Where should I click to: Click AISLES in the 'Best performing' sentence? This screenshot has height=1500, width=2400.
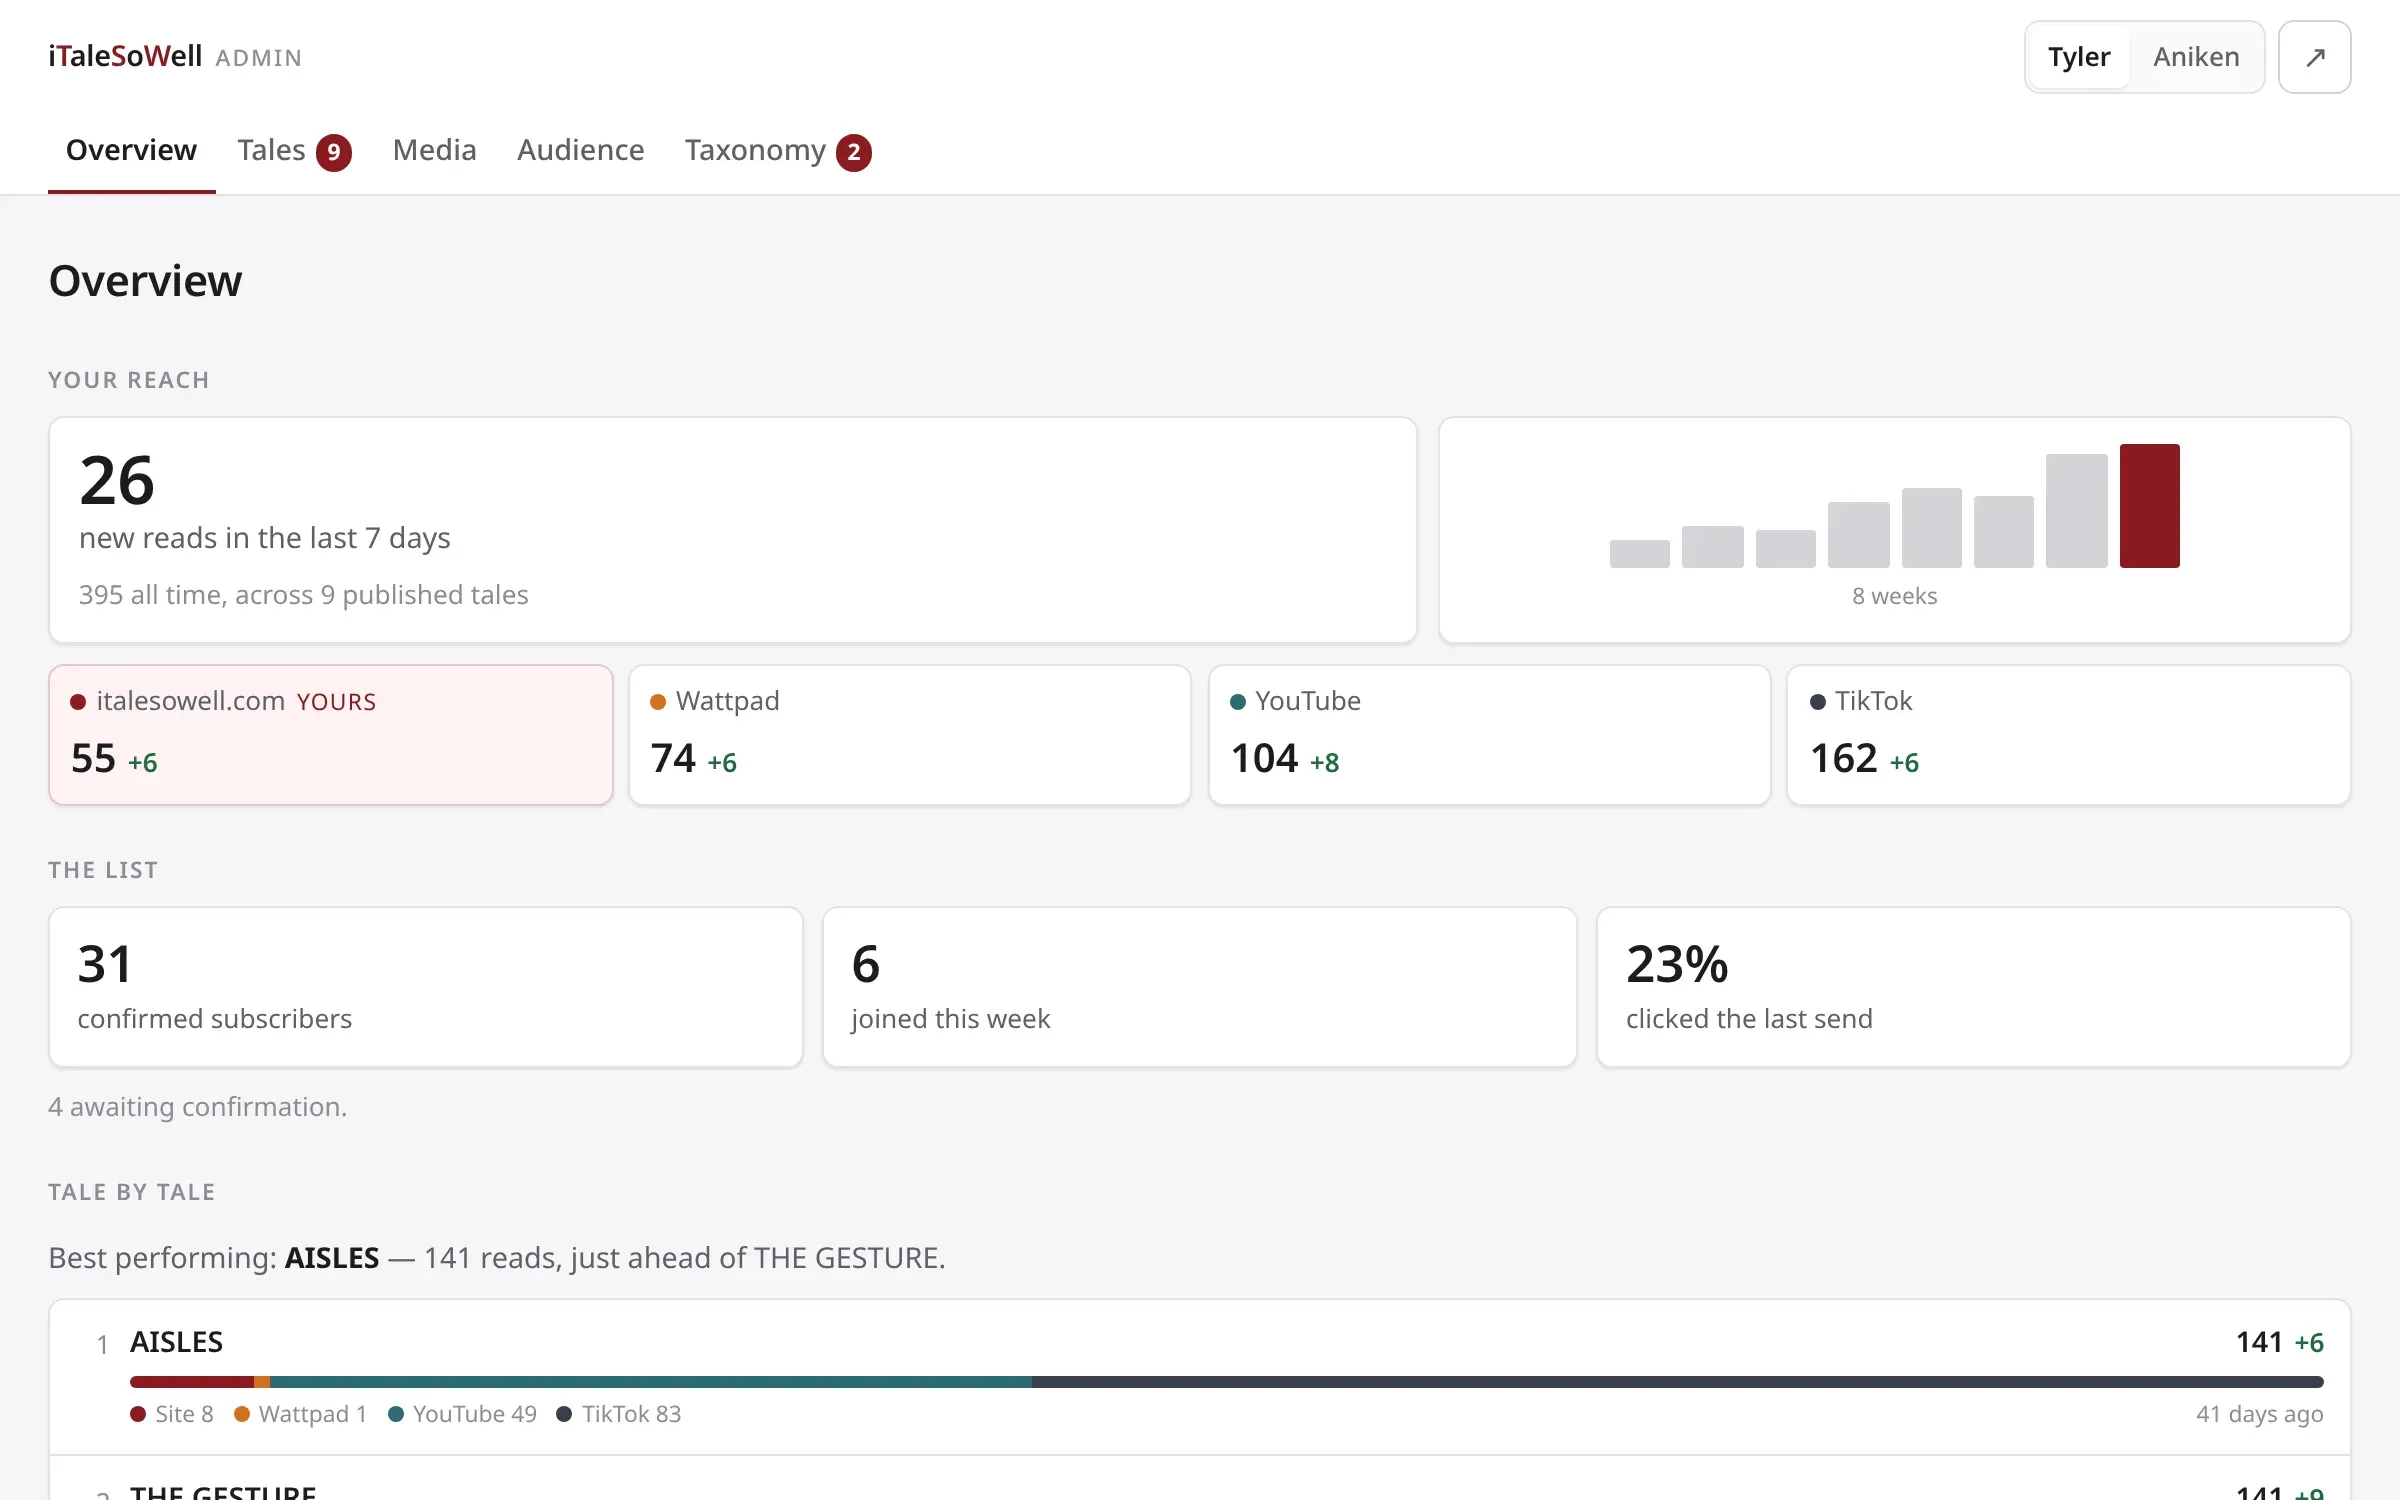tap(332, 1258)
